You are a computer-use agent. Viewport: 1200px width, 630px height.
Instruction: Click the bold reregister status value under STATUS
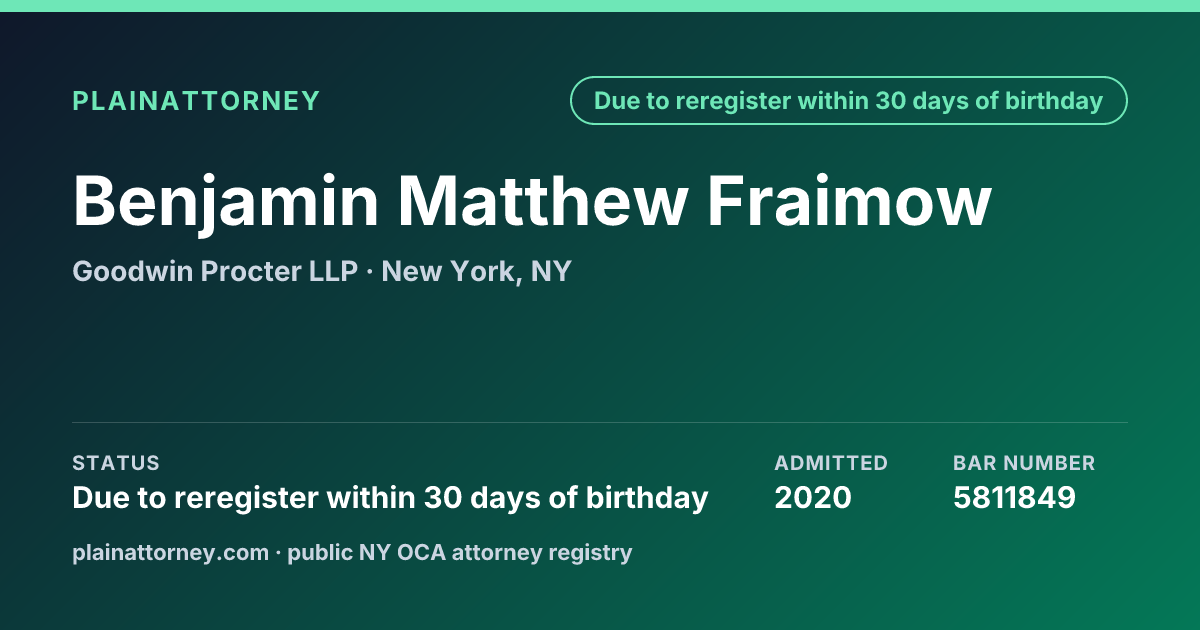[390, 498]
